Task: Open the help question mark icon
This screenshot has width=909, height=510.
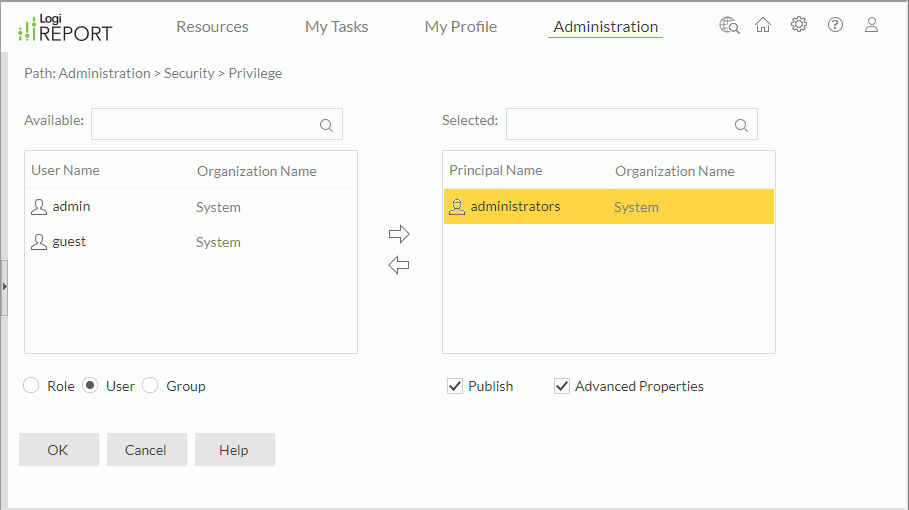Action: tap(835, 24)
